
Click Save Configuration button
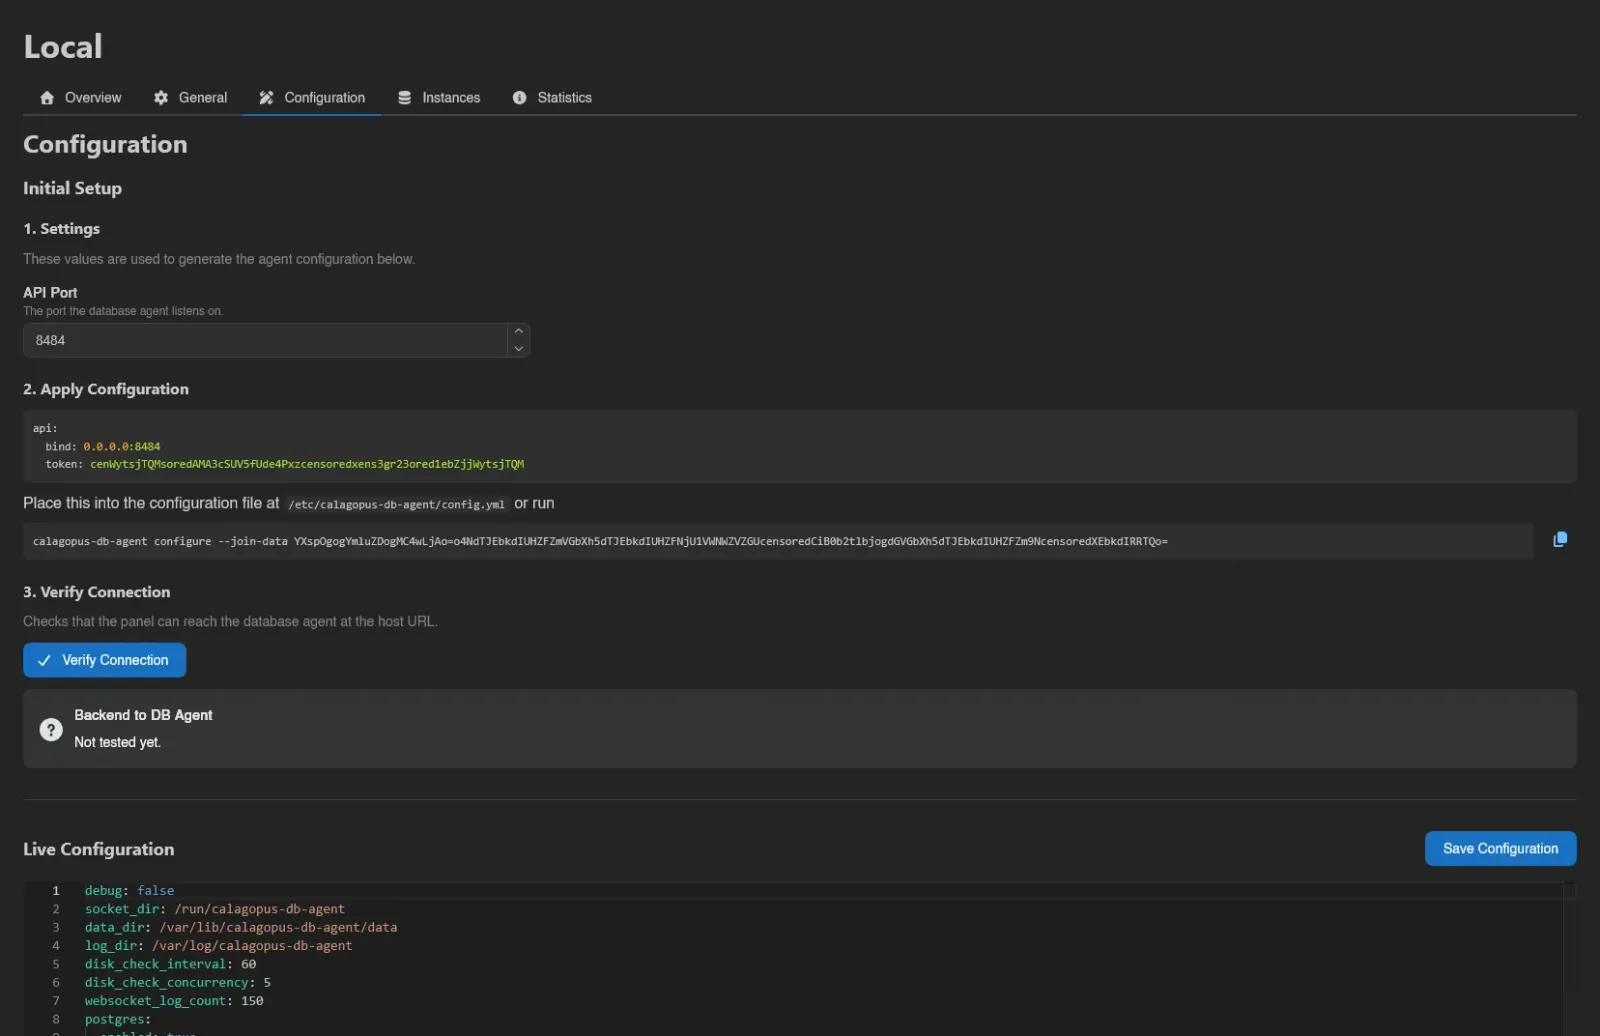tap(1500, 849)
